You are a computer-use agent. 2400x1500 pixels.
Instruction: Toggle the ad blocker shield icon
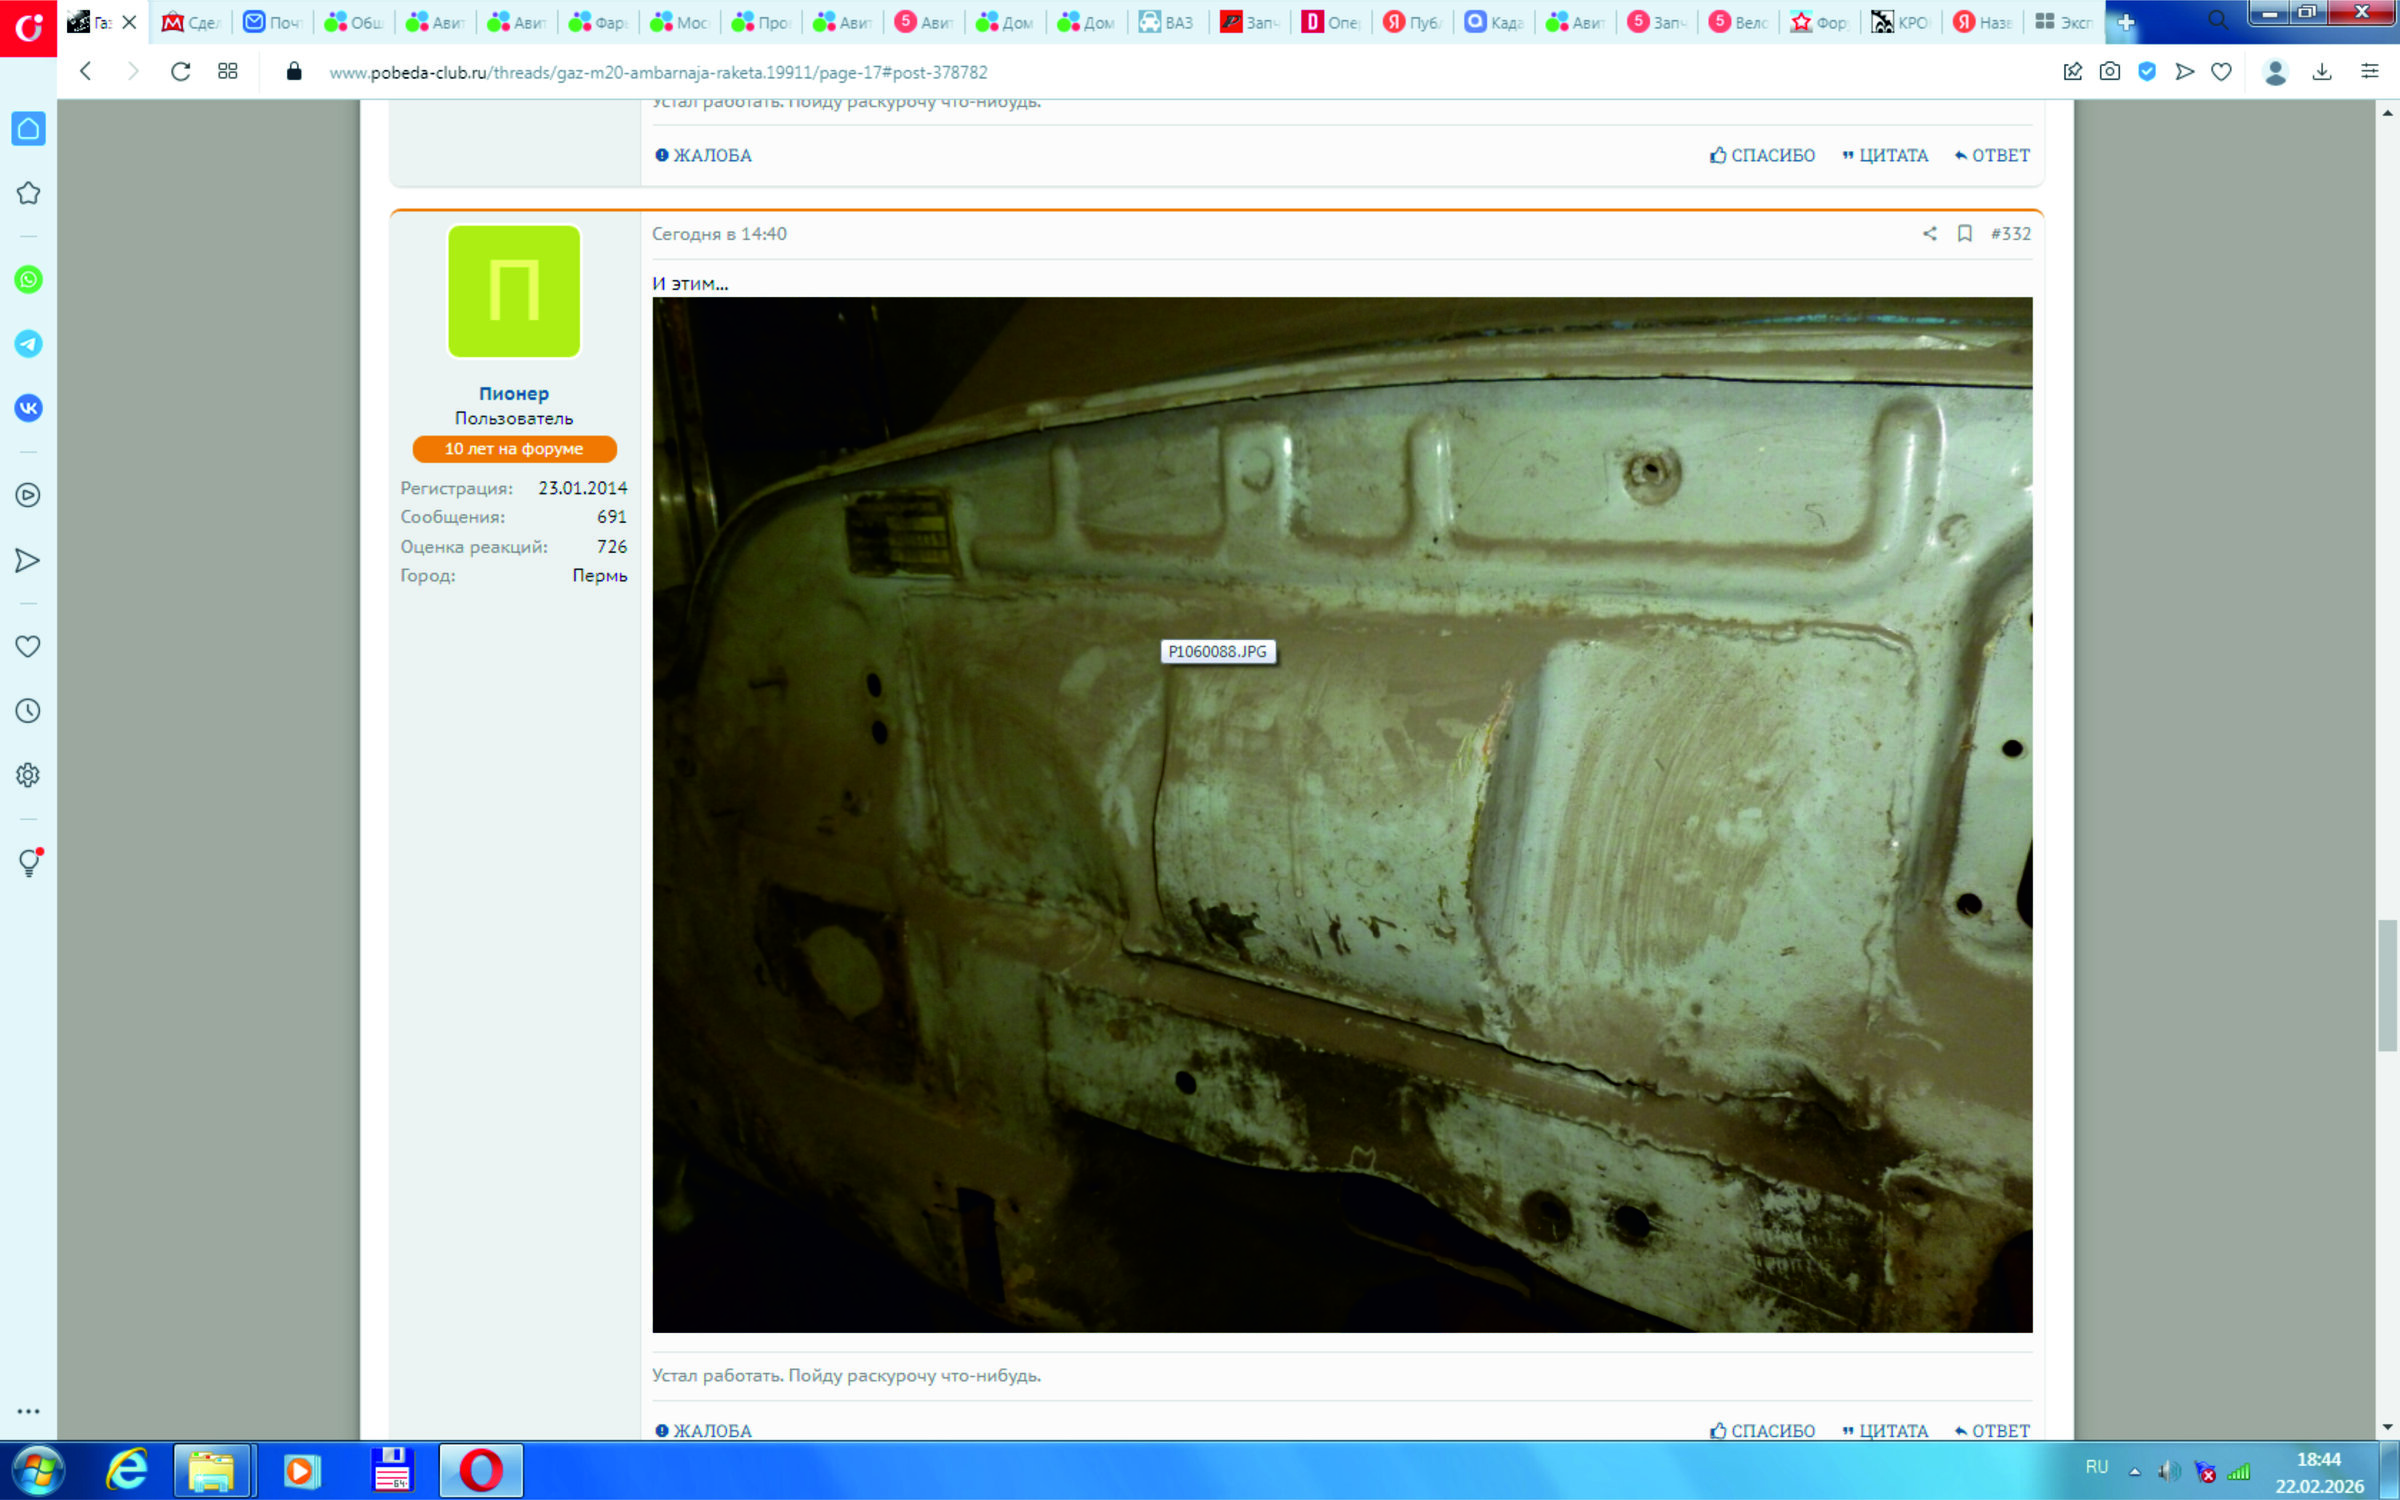(2146, 72)
